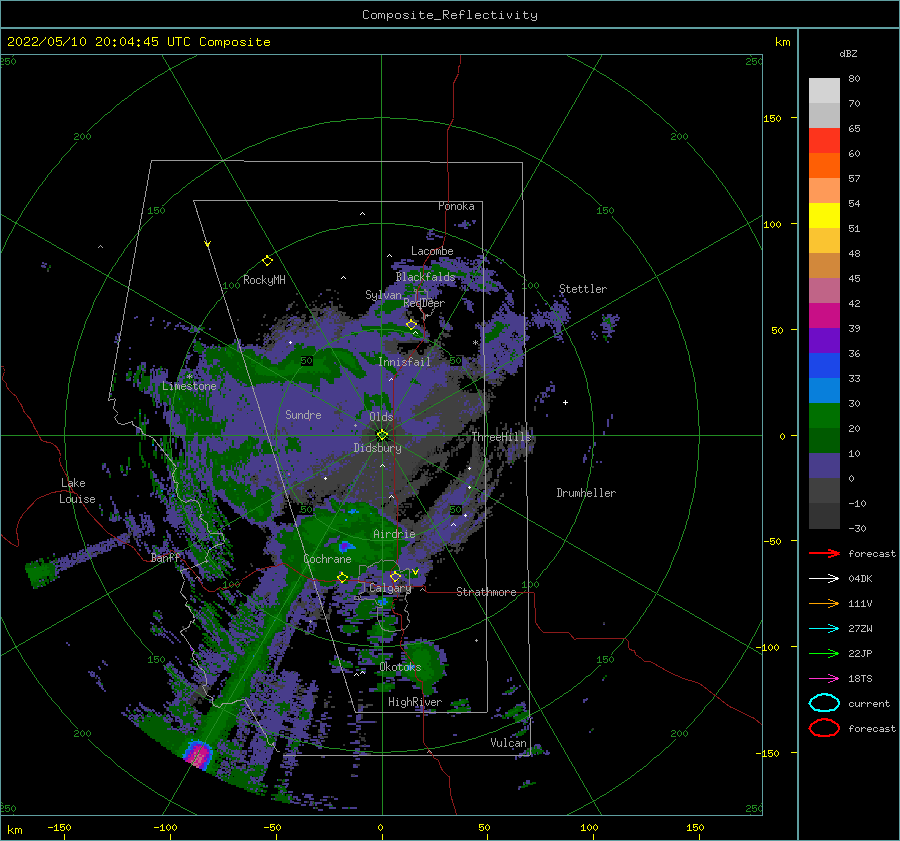The width and height of the screenshot is (900, 841).
Task: Click the RedDeer city label
Action: click(424, 303)
